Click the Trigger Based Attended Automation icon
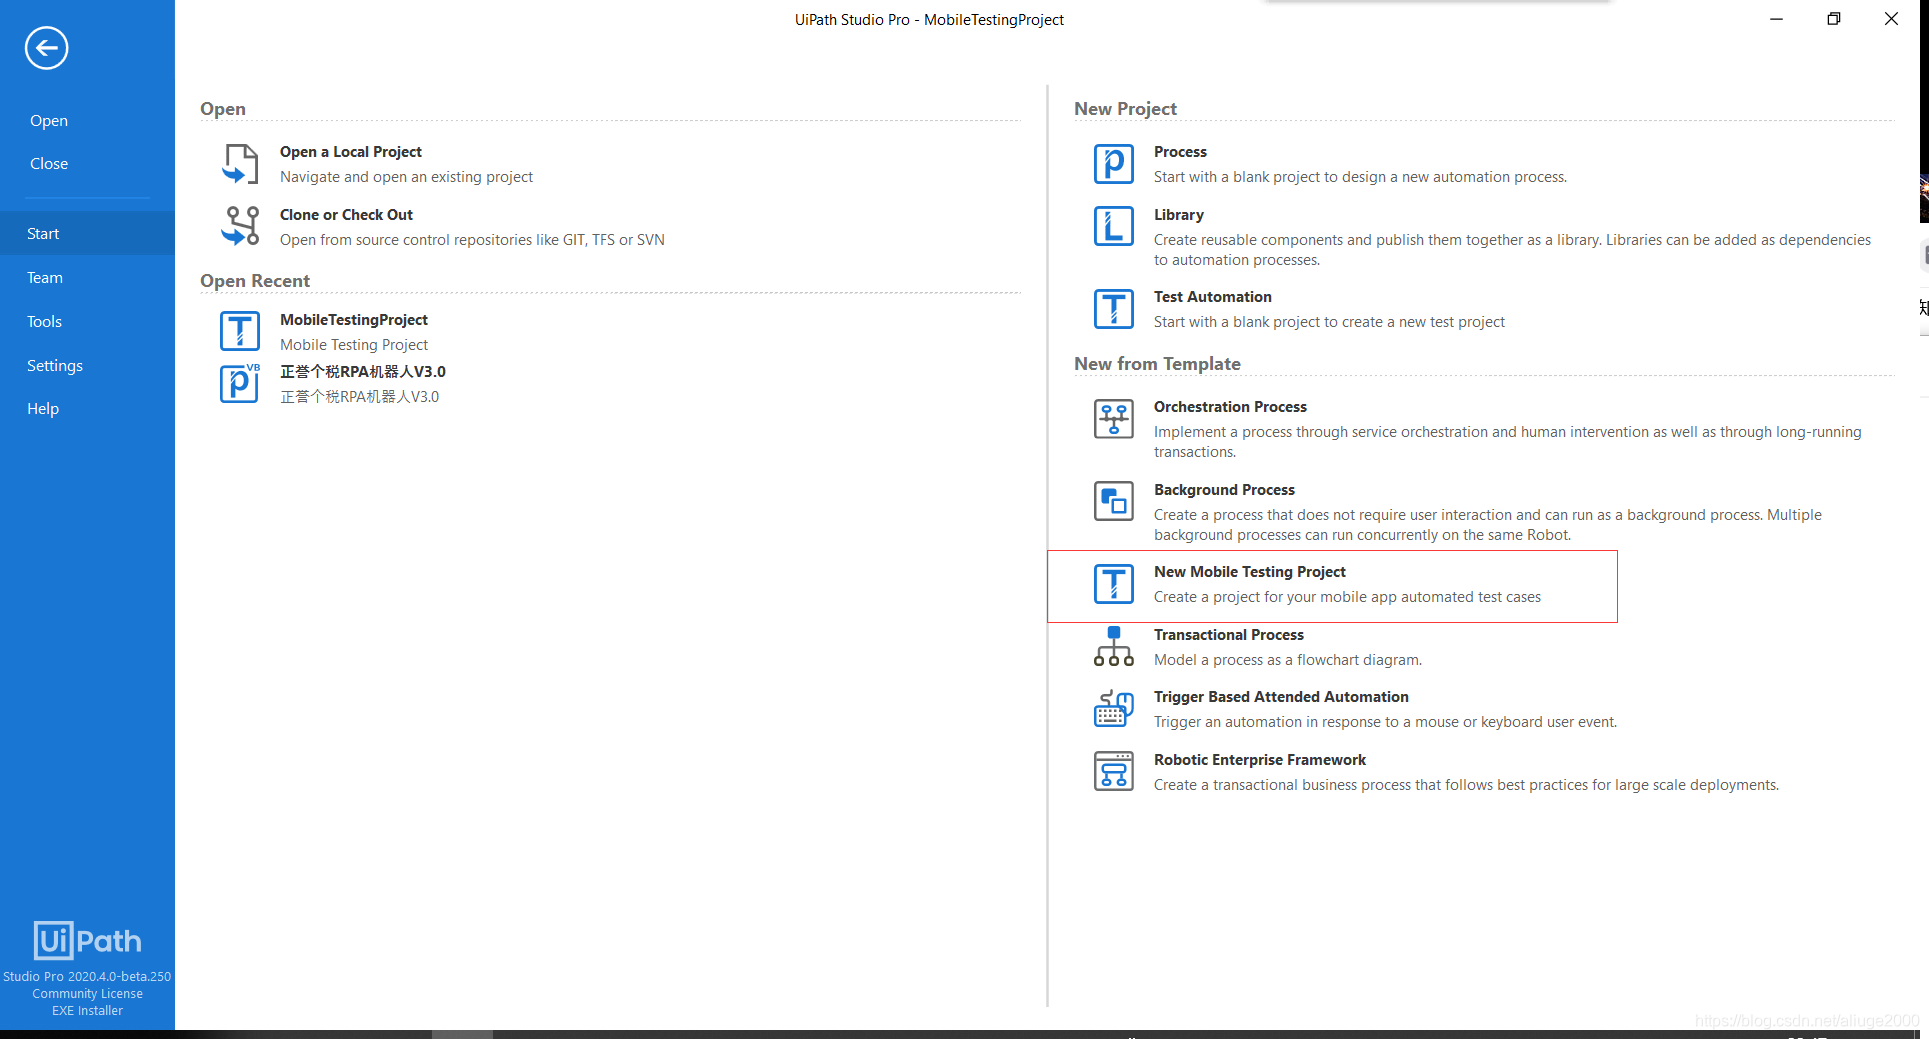 (1113, 709)
